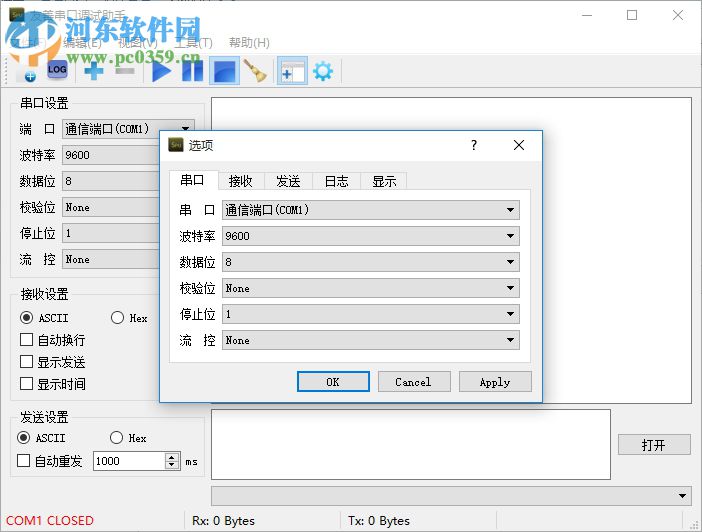This screenshot has width=702, height=532.
Task: Expand the dialog 波特率 dropdown
Action: 371,236
